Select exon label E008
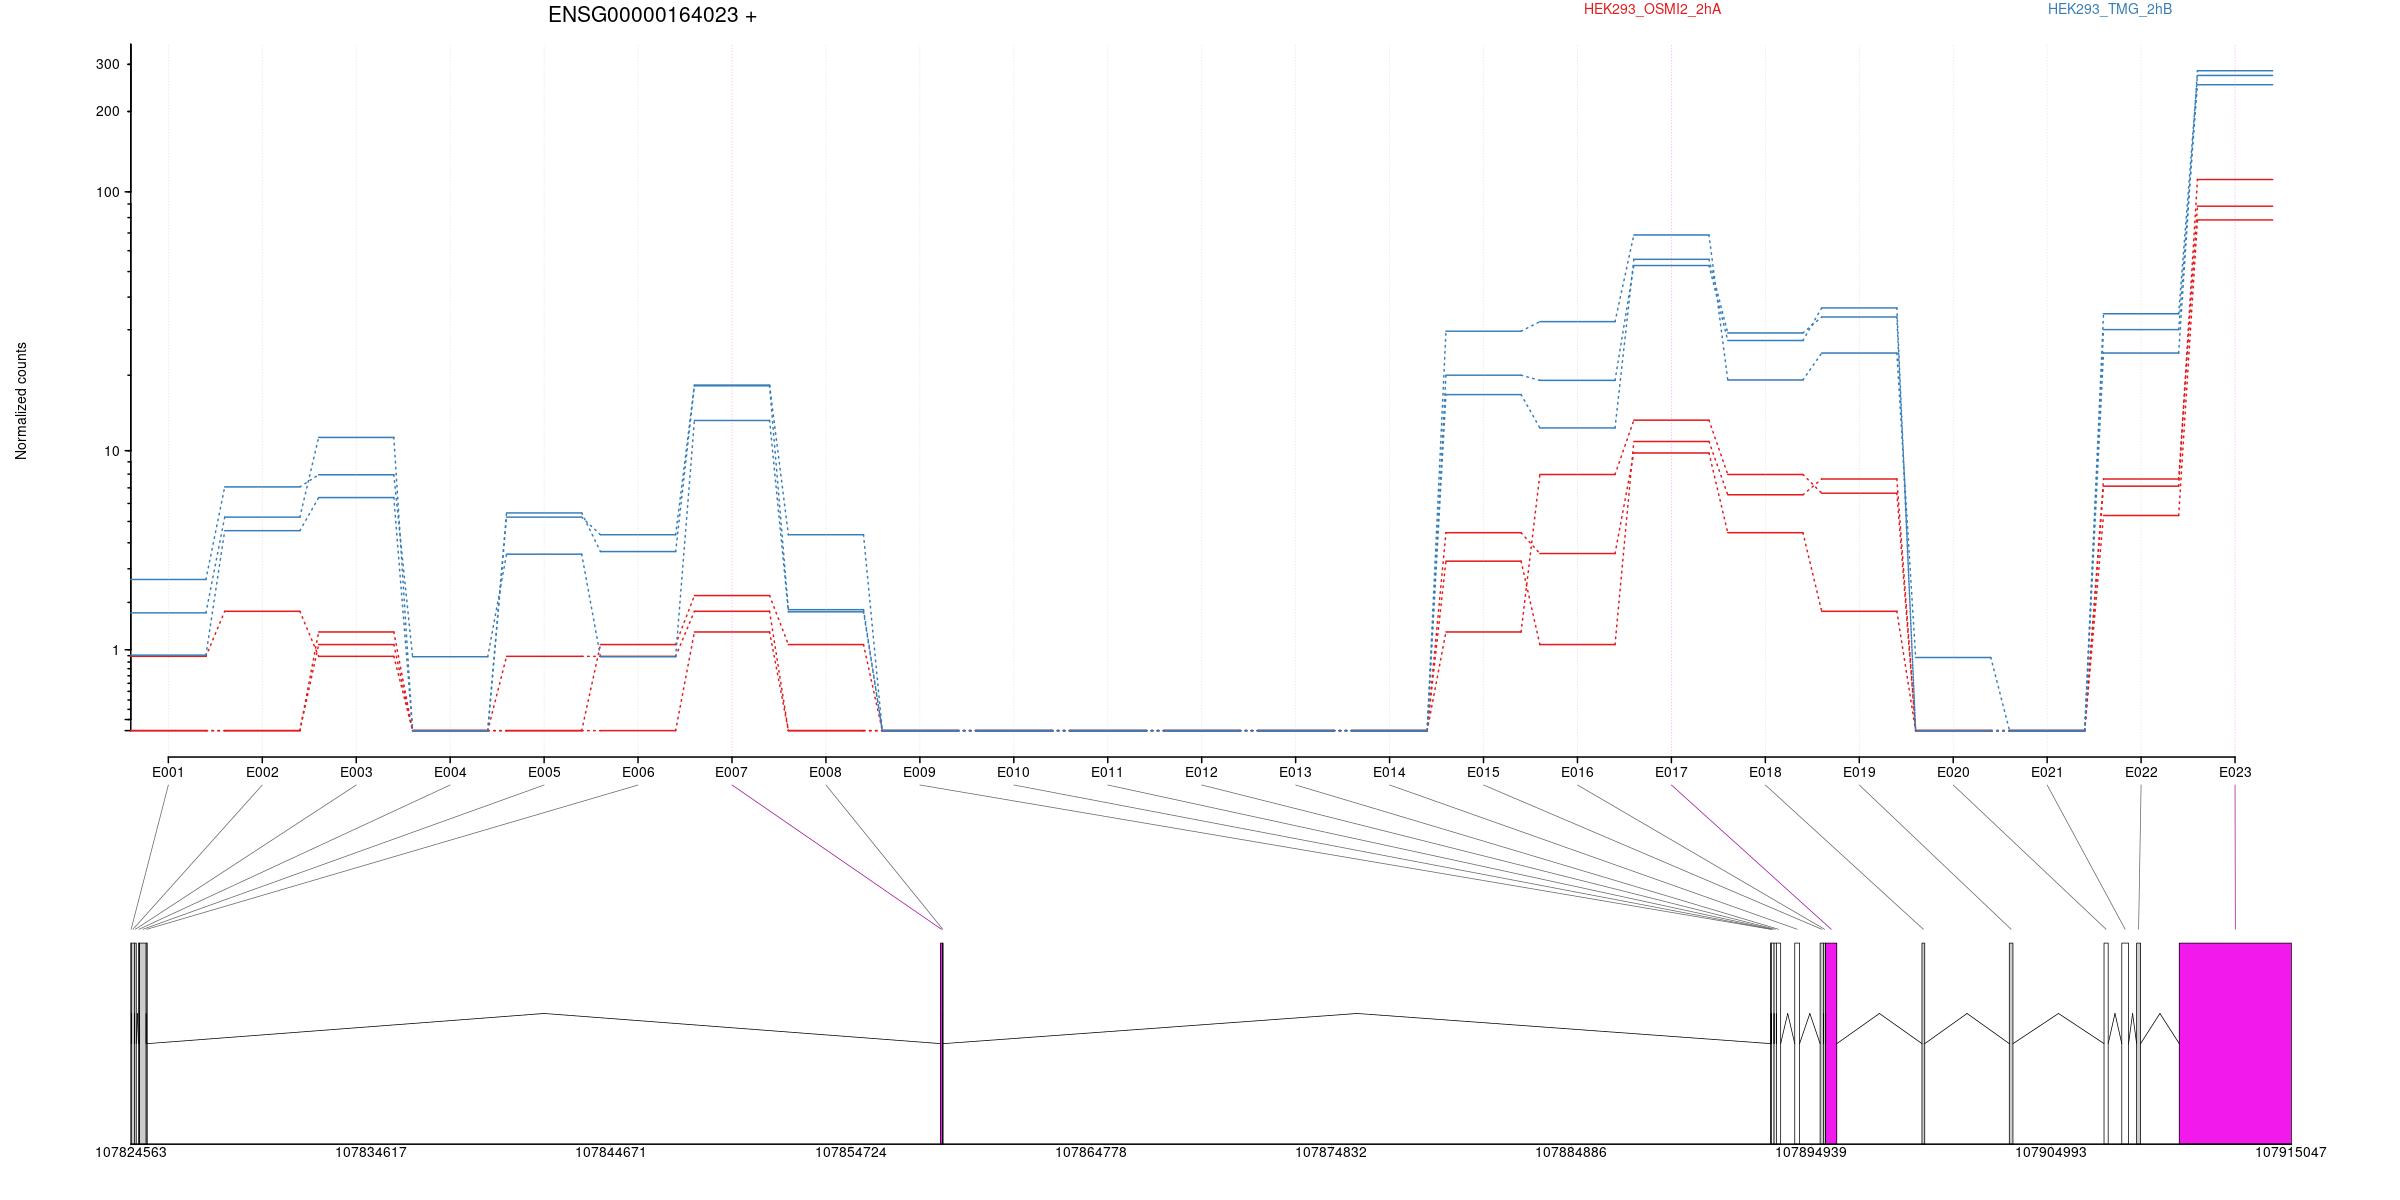Image resolution: width=2400 pixels, height=1200 pixels. 825,772
